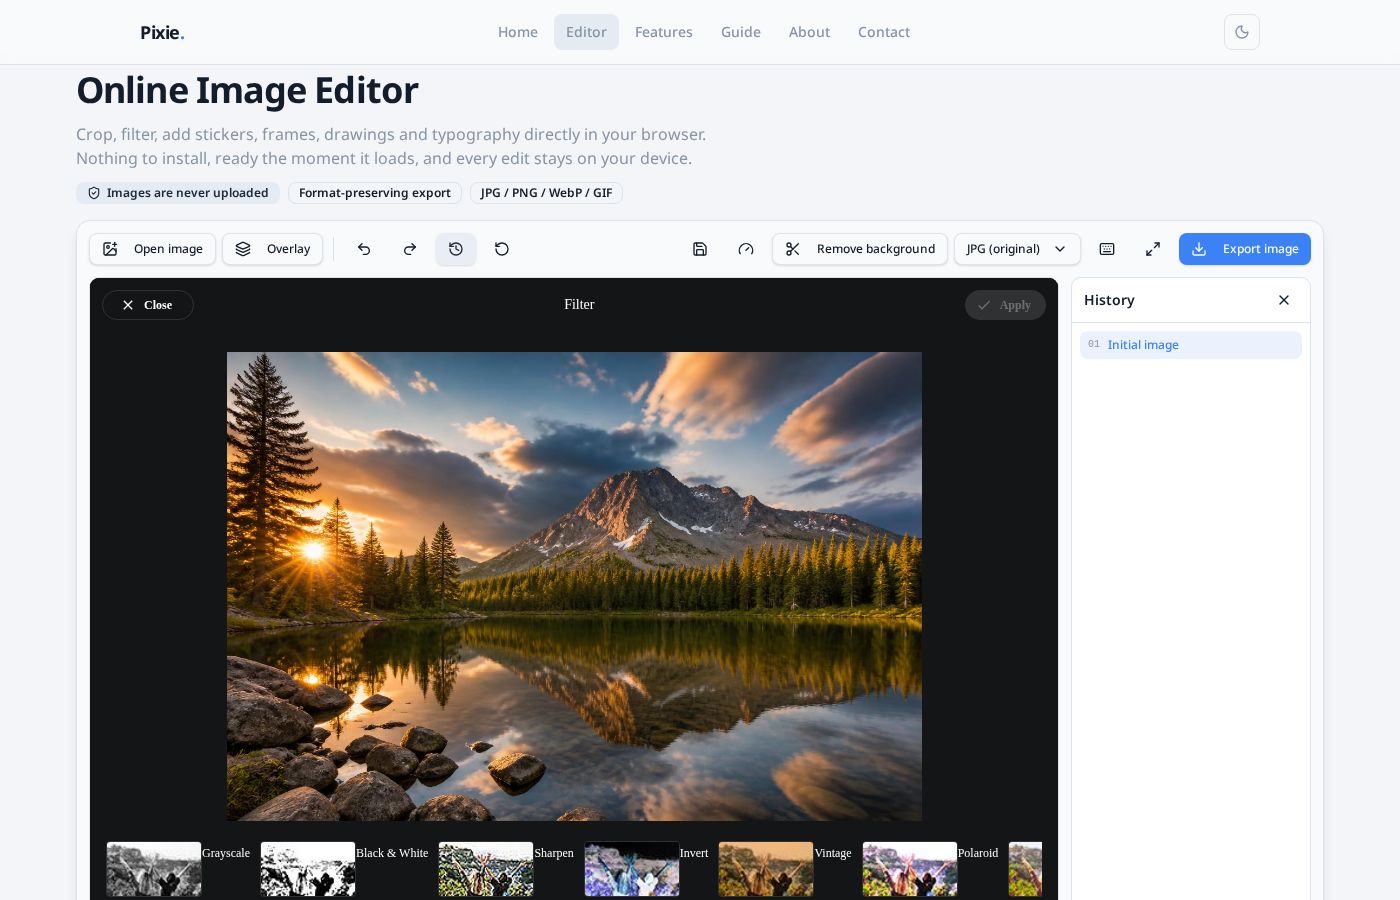Click the Overlay button
The width and height of the screenshot is (1400, 900).
[273, 249]
